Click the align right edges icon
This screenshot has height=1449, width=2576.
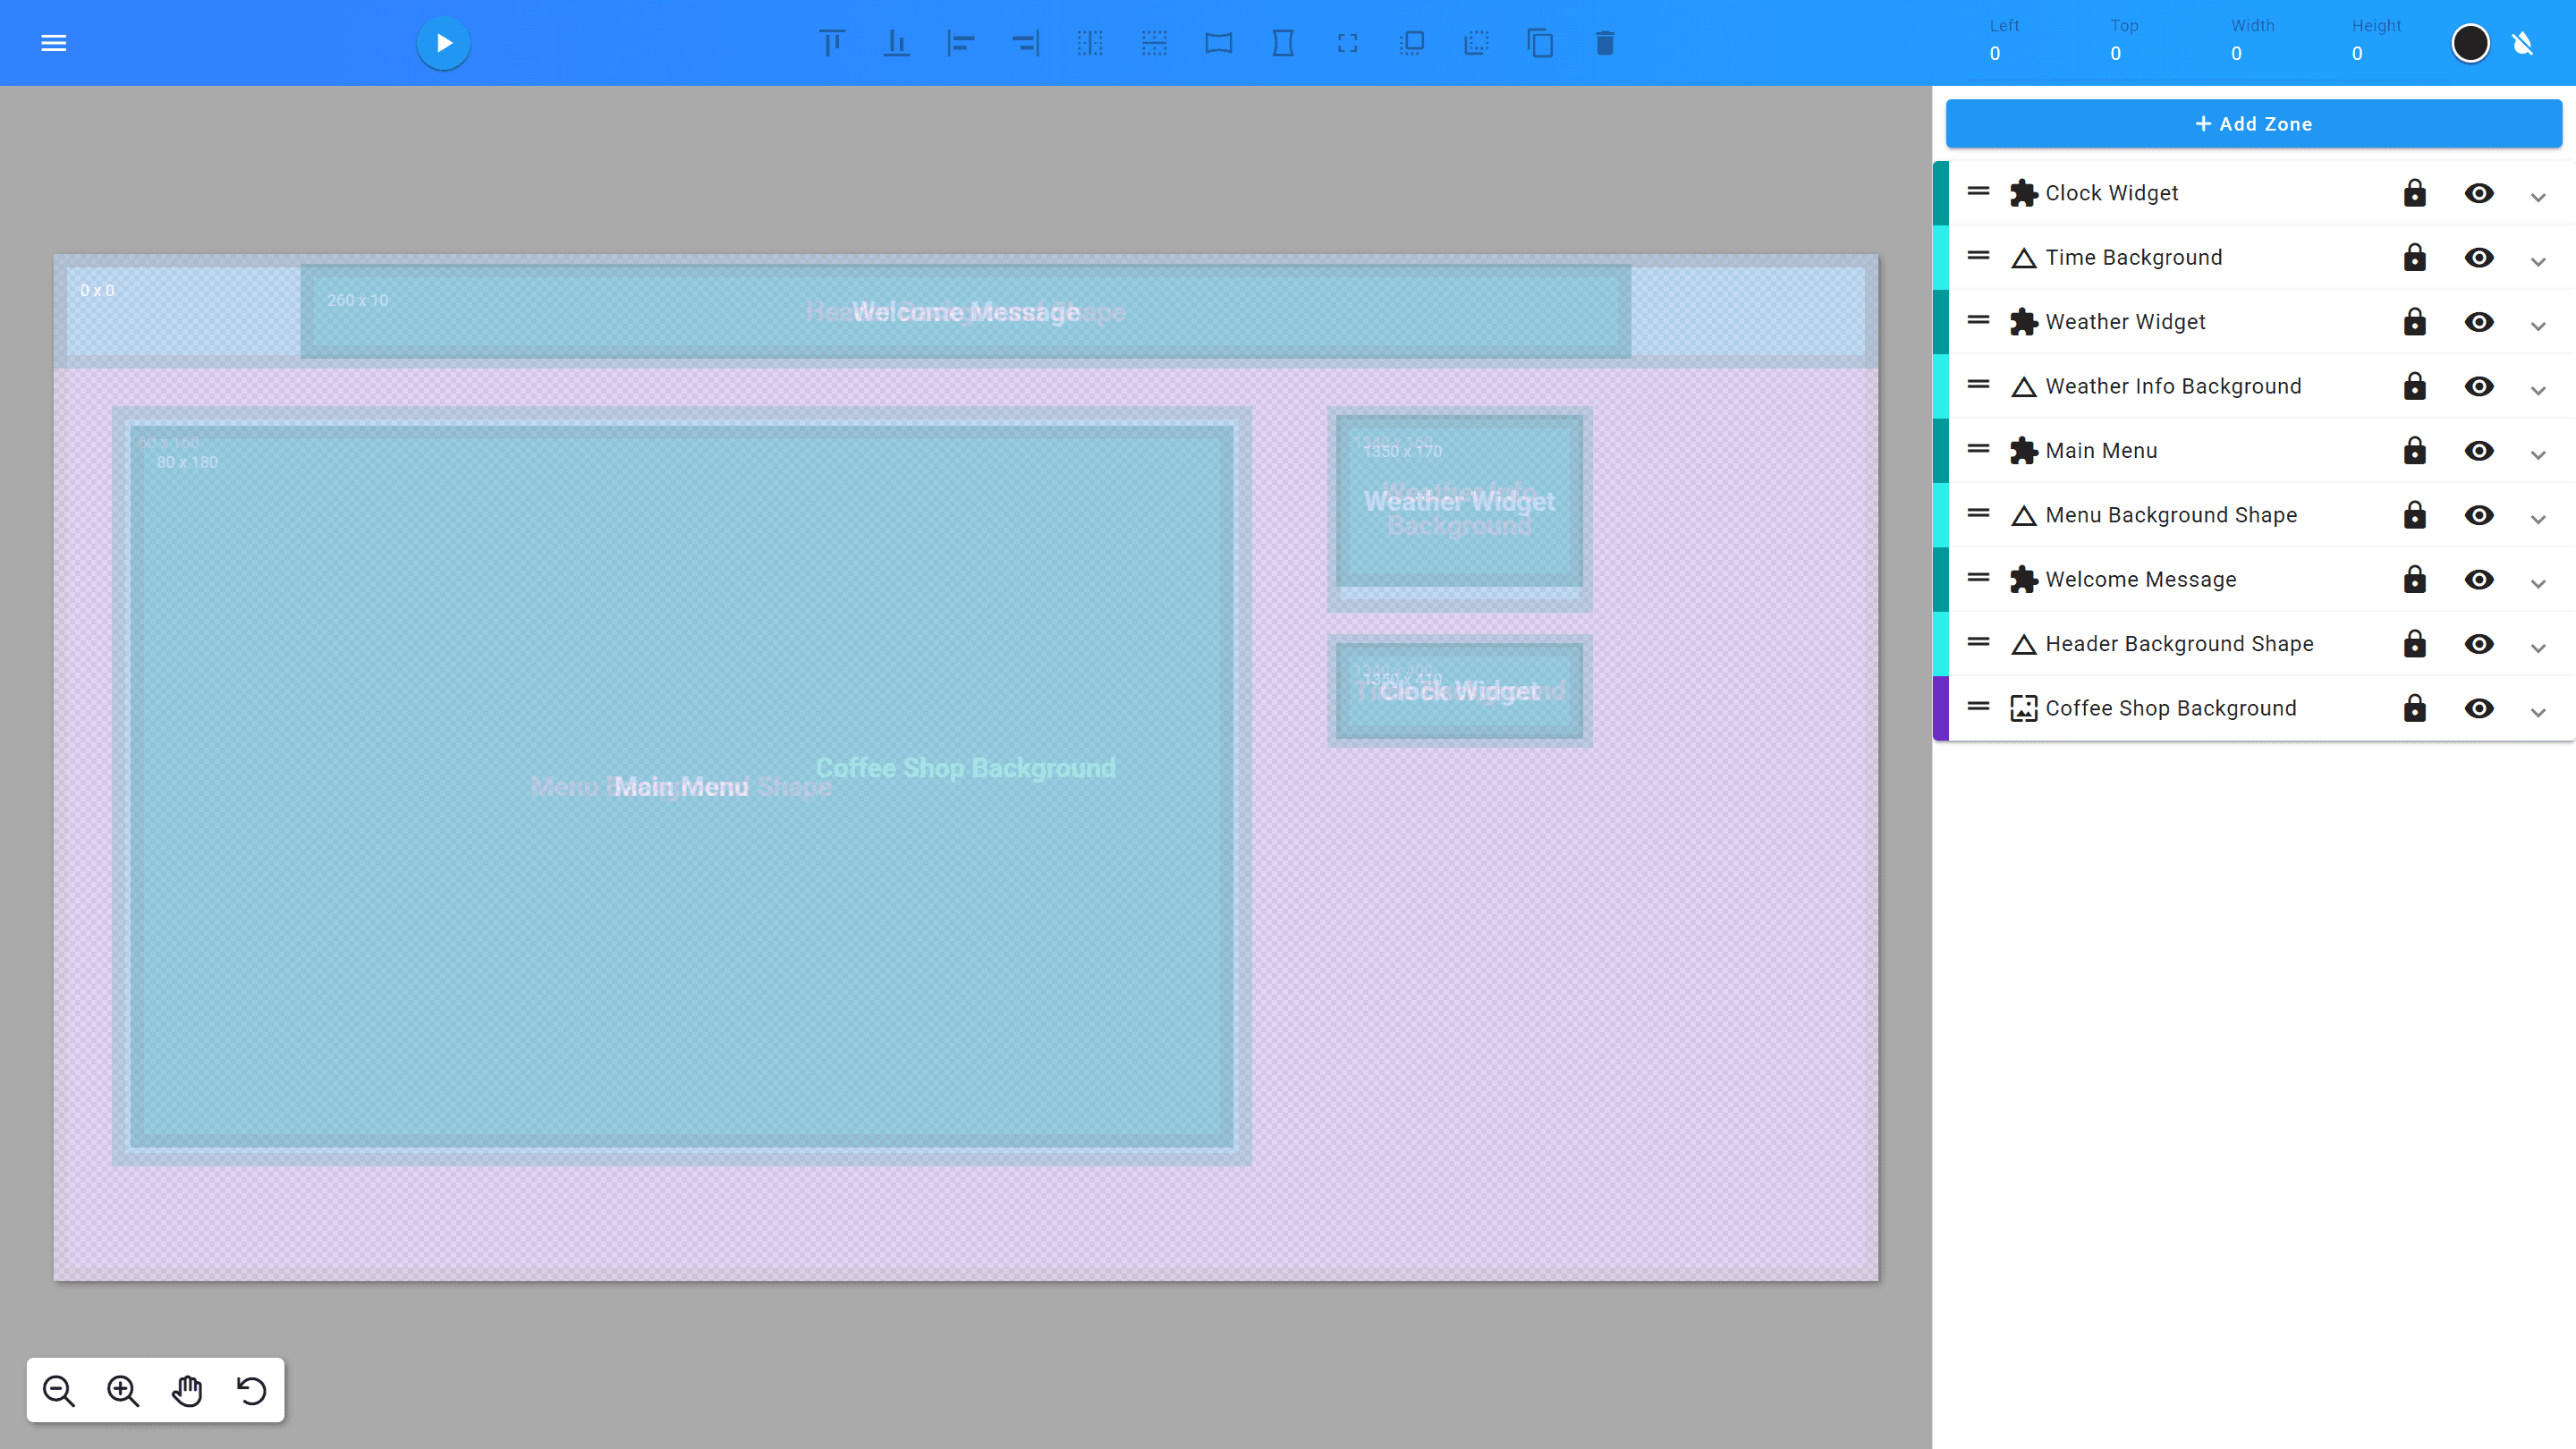pos(1025,43)
